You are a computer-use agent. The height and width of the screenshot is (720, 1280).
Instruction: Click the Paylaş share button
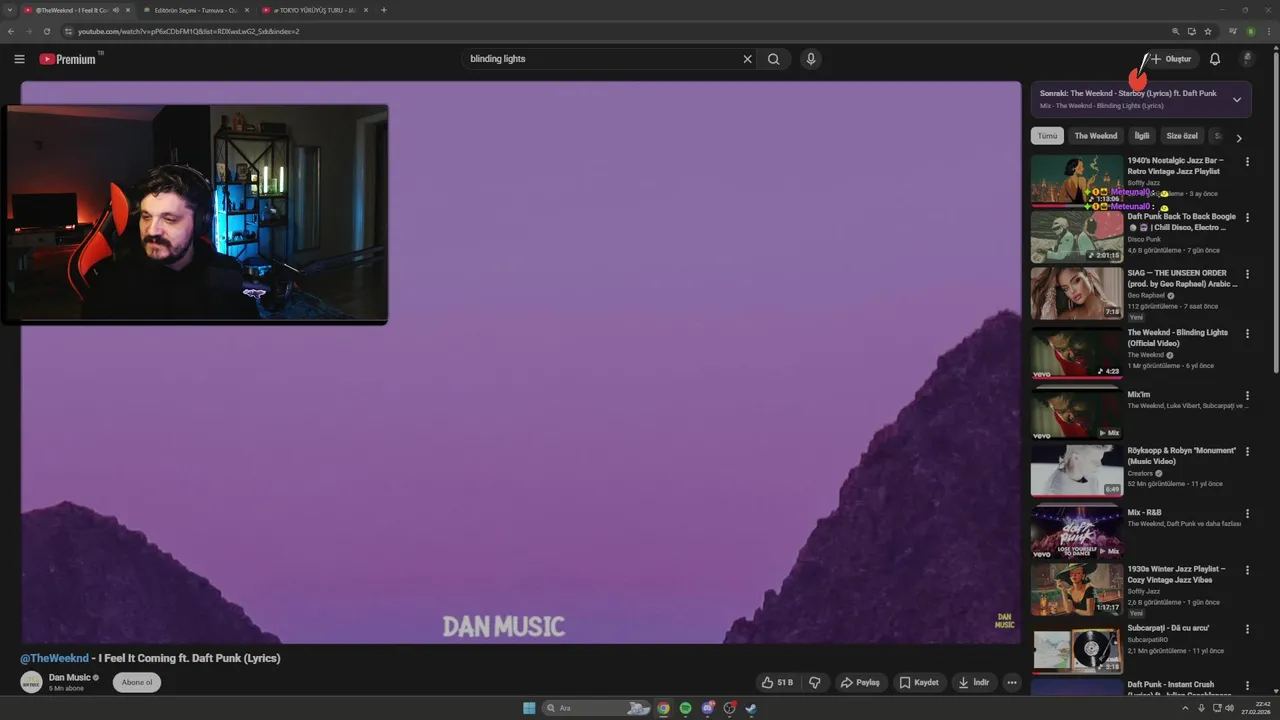pos(860,682)
